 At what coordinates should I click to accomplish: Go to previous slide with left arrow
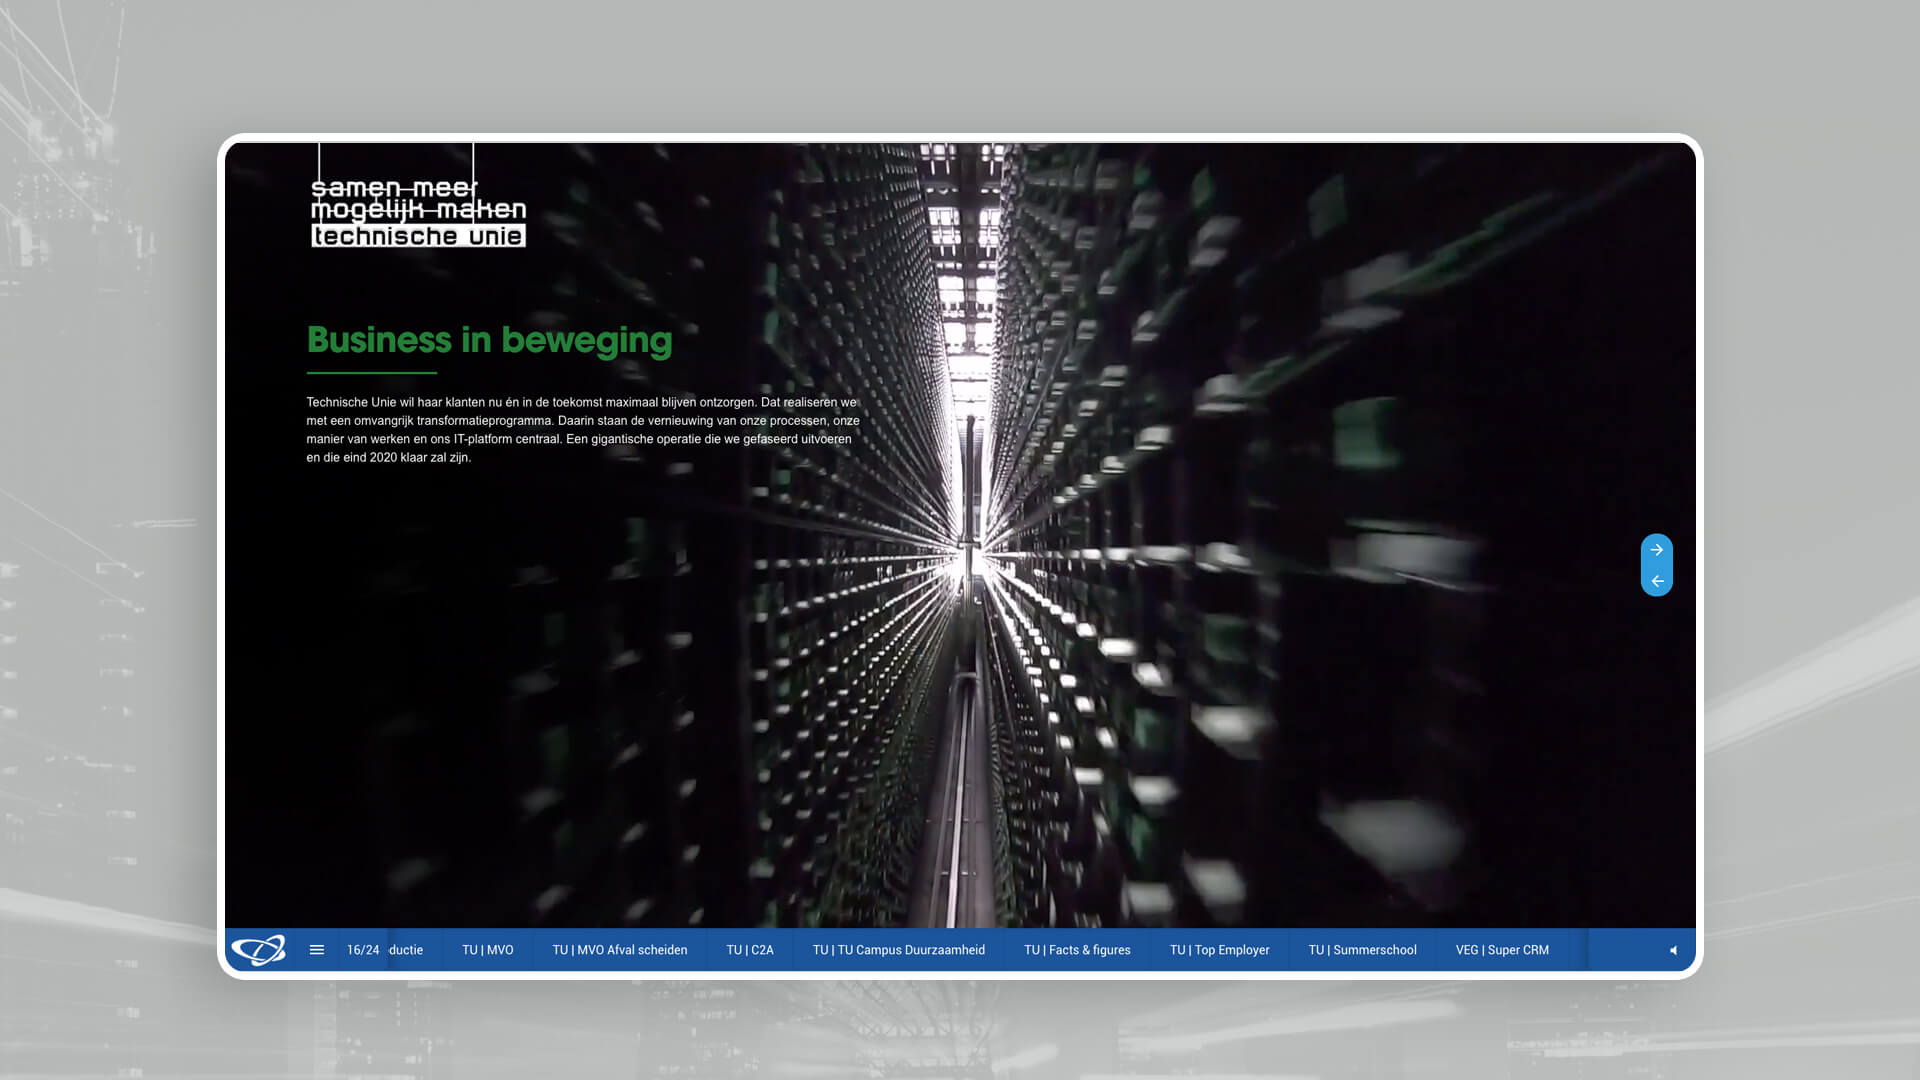click(1657, 581)
